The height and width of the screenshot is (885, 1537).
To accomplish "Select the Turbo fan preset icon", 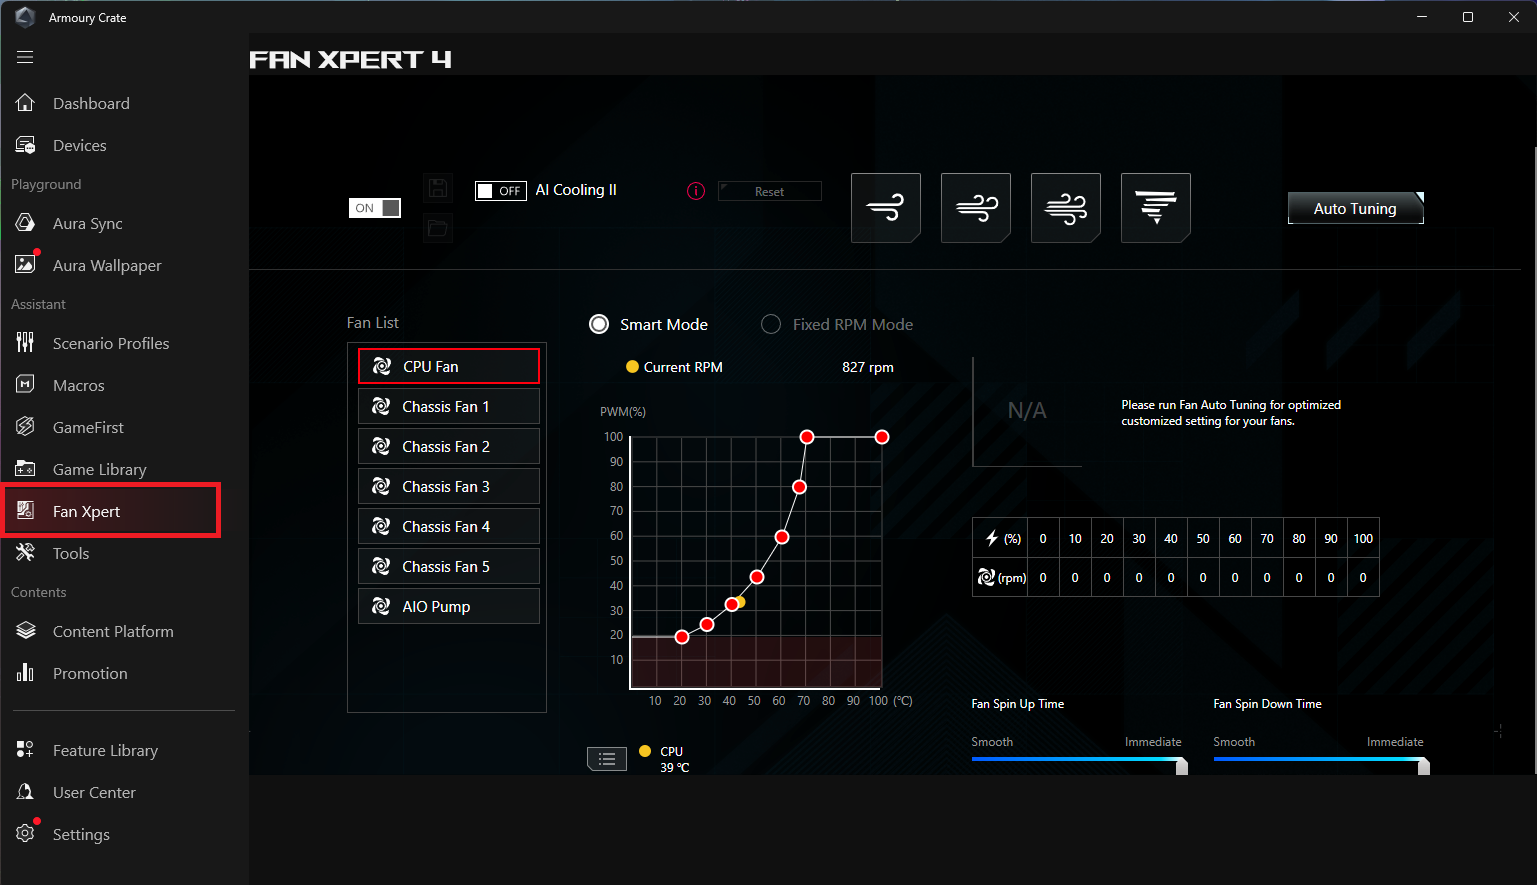I will (1066, 208).
